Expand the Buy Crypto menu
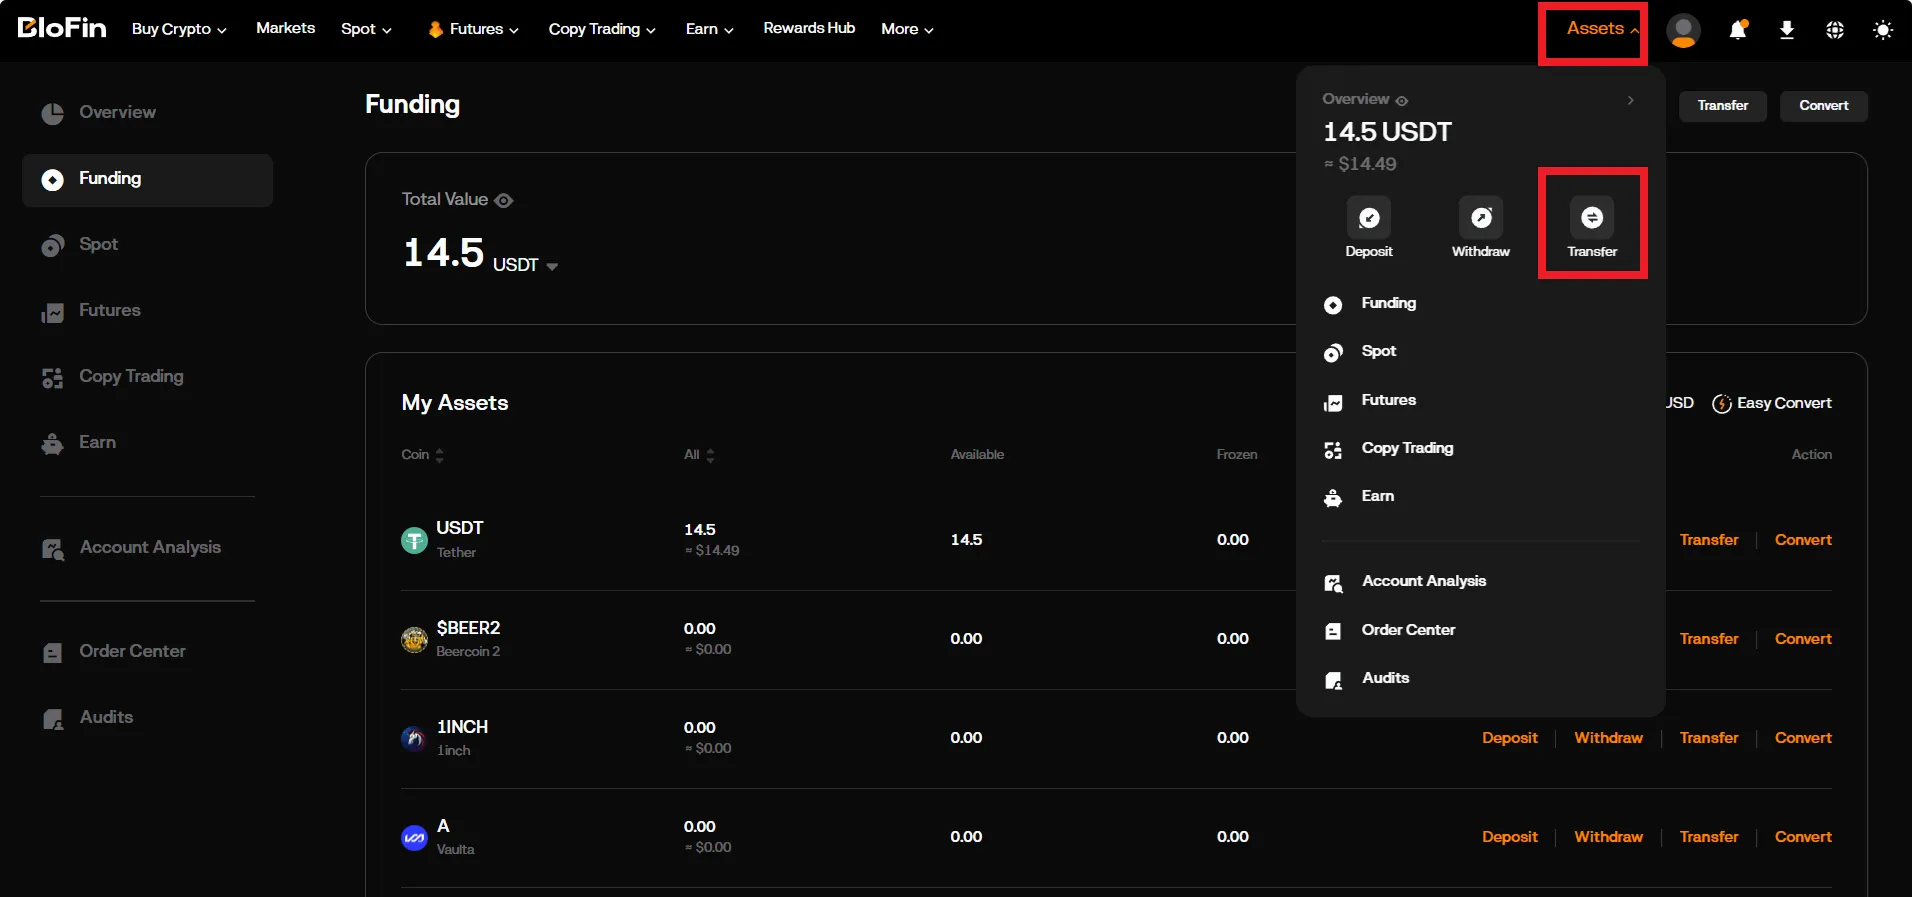 [179, 29]
